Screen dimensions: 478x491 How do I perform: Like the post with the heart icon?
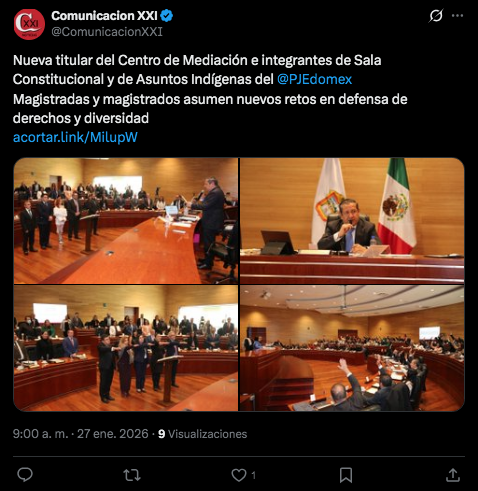(x=239, y=475)
